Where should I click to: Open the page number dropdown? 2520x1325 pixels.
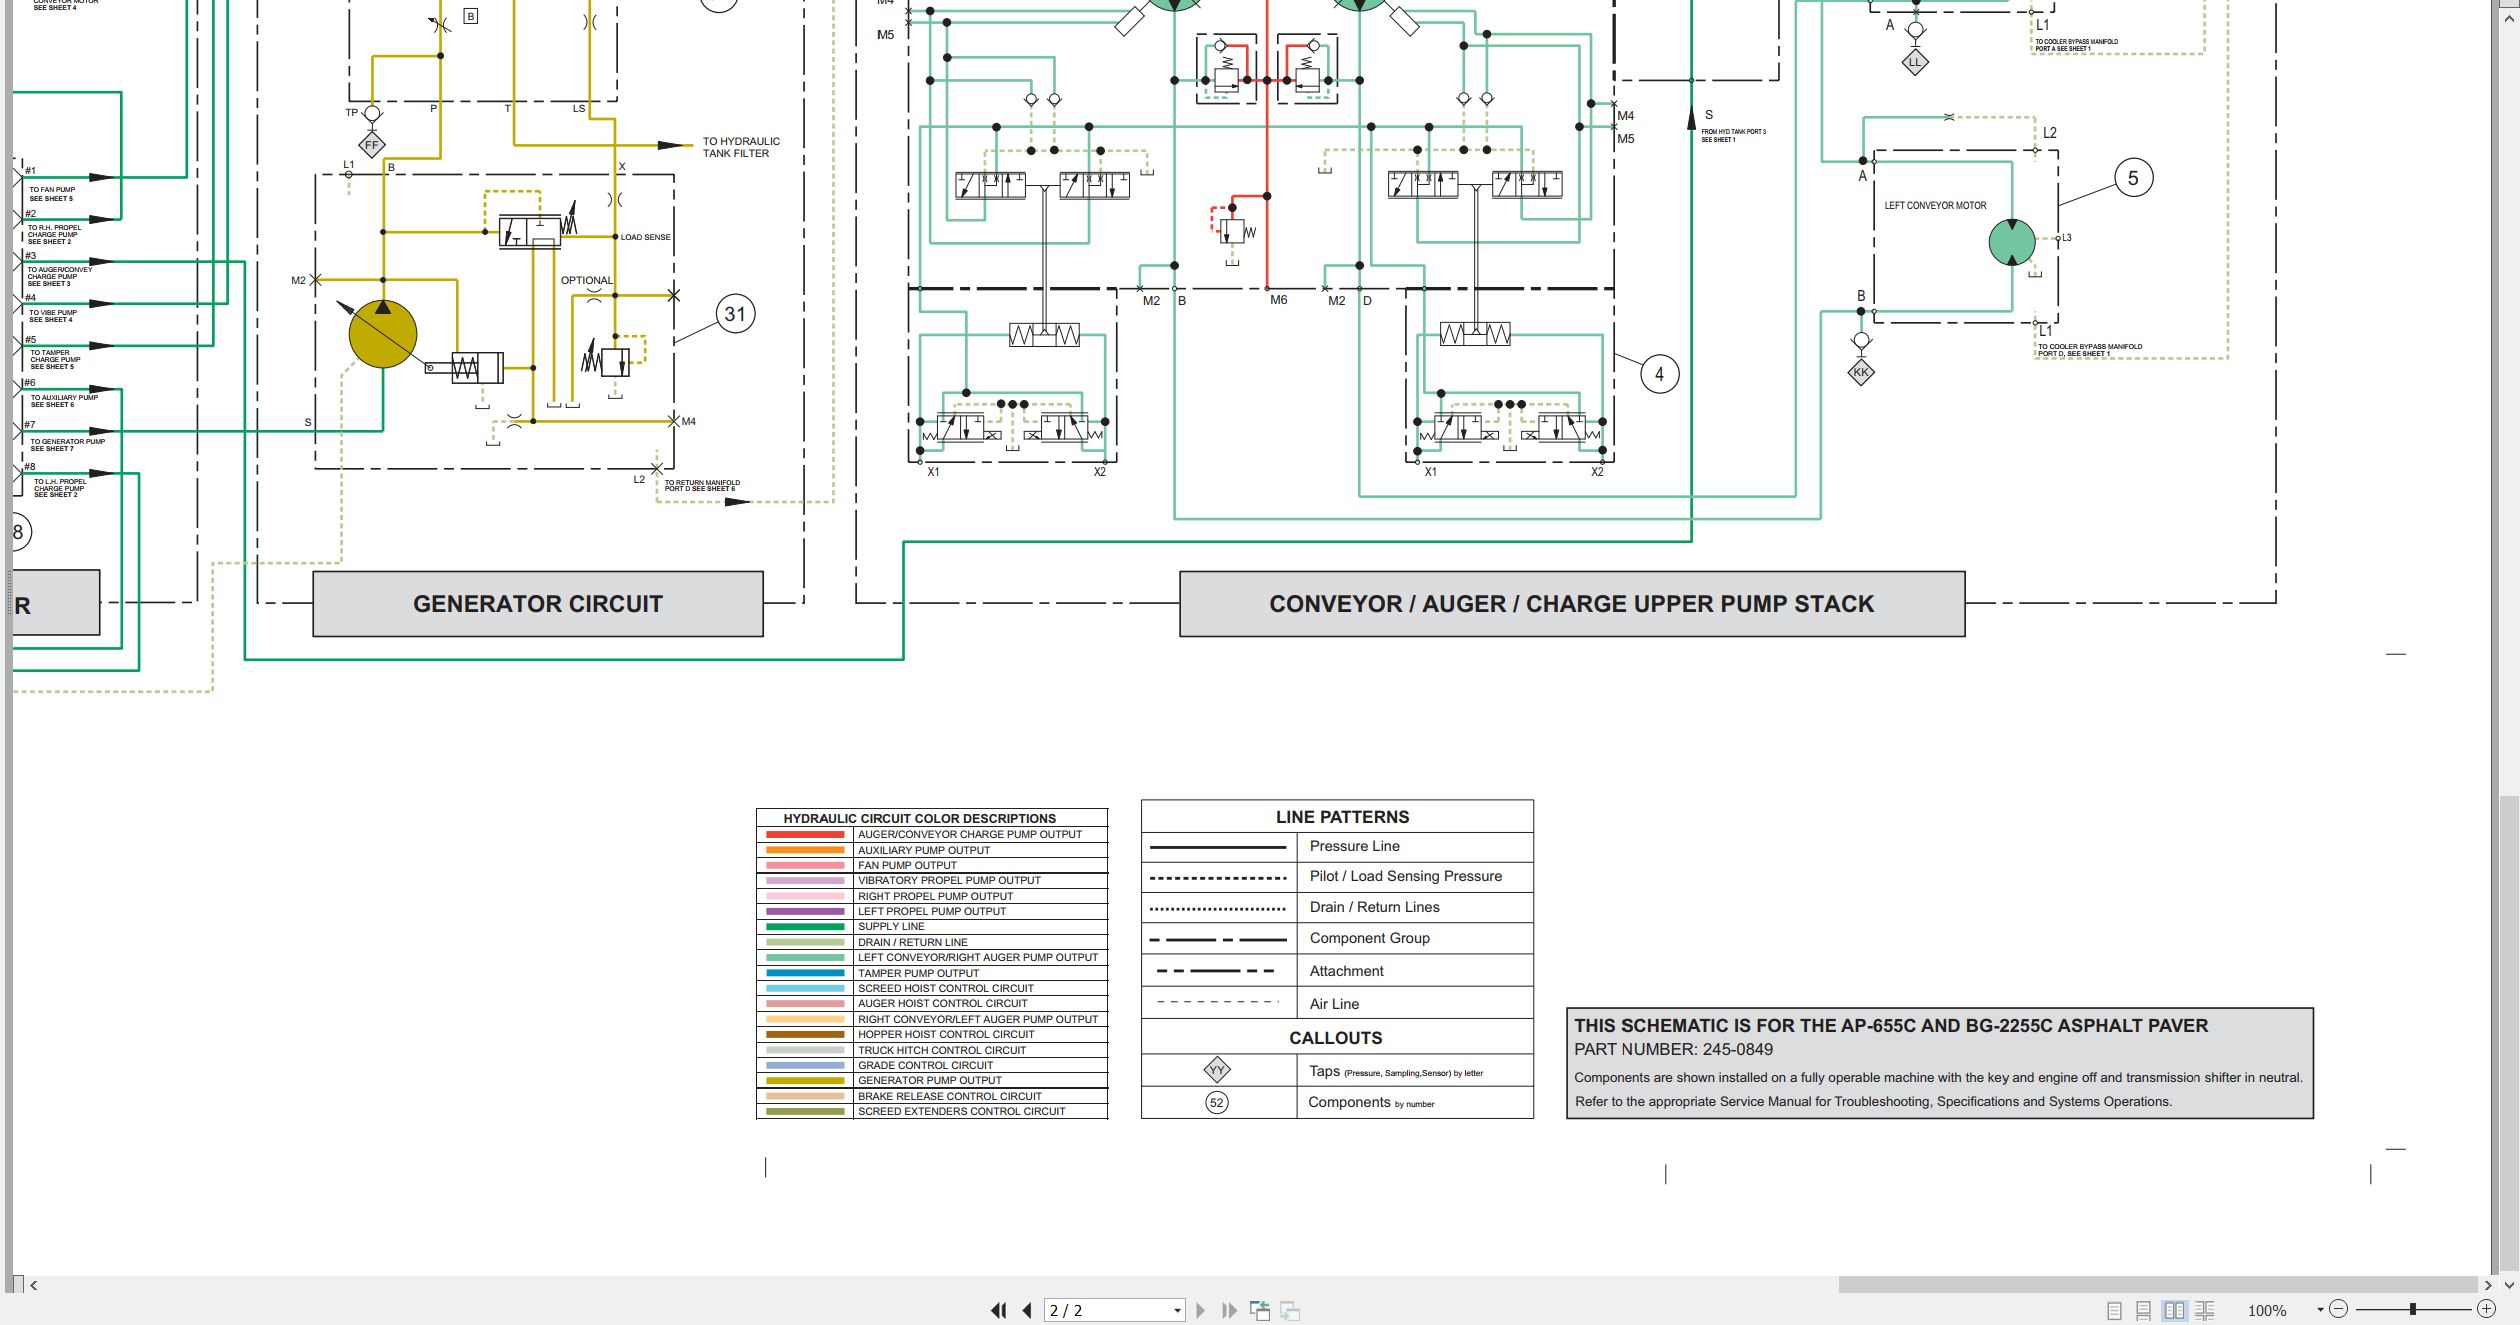pos(1177,1310)
